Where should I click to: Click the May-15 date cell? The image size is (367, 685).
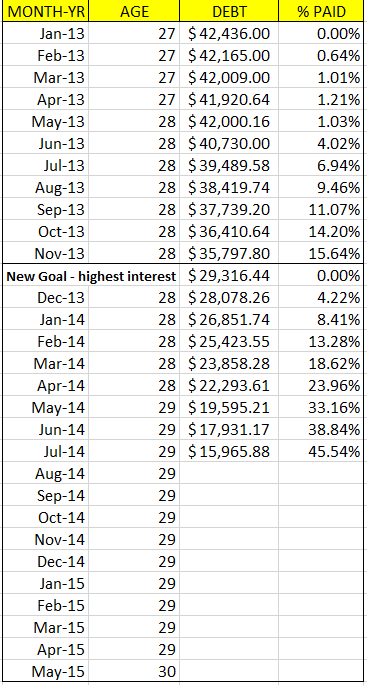(x=45, y=671)
